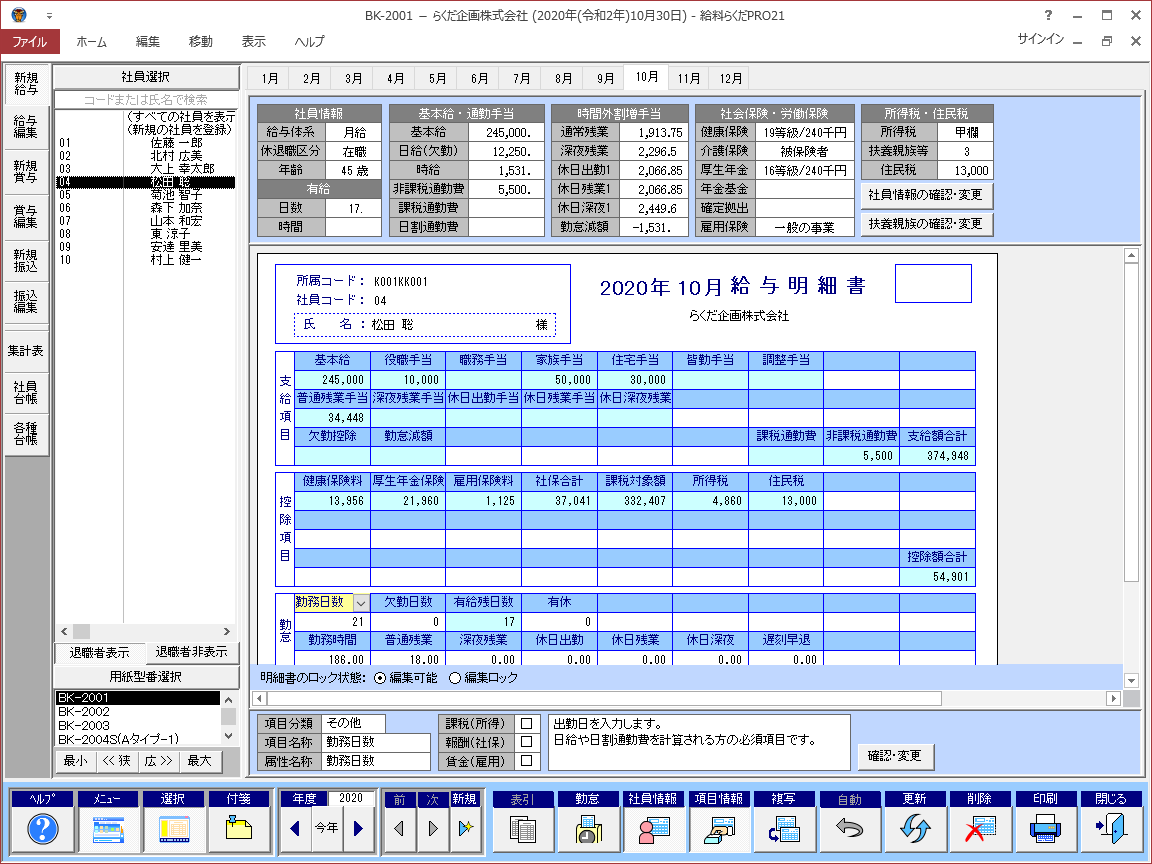Select employee 山本 和宏 in list
The height and width of the screenshot is (864, 1152).
pos(145,221)
